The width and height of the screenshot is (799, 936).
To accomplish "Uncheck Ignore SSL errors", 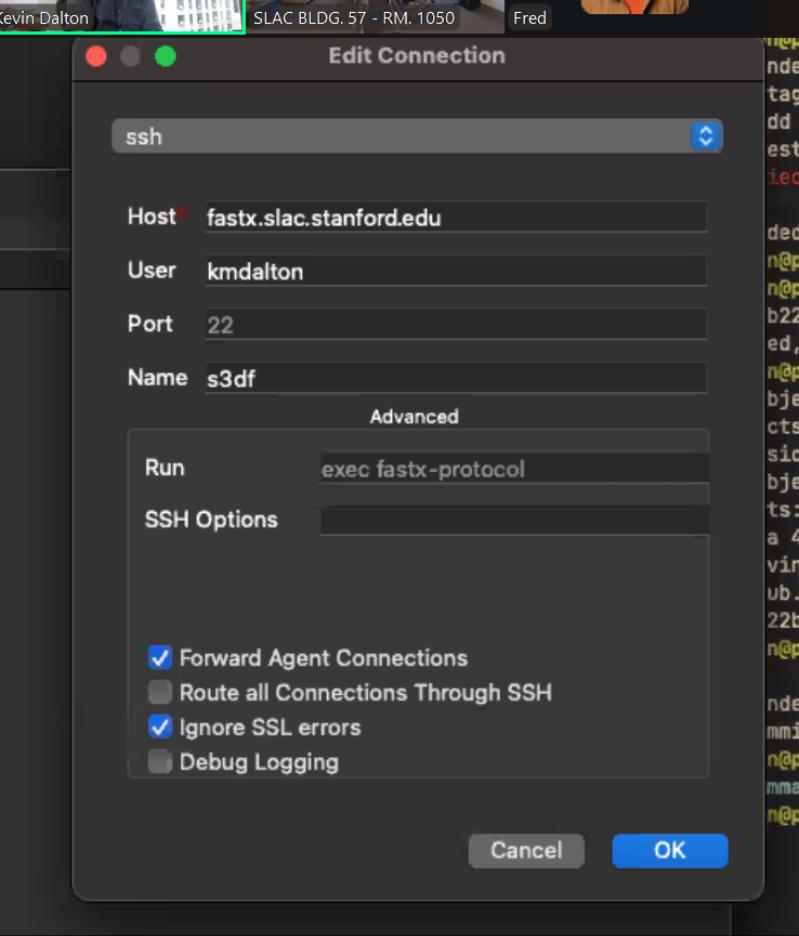I will click(x=160, y=727).
